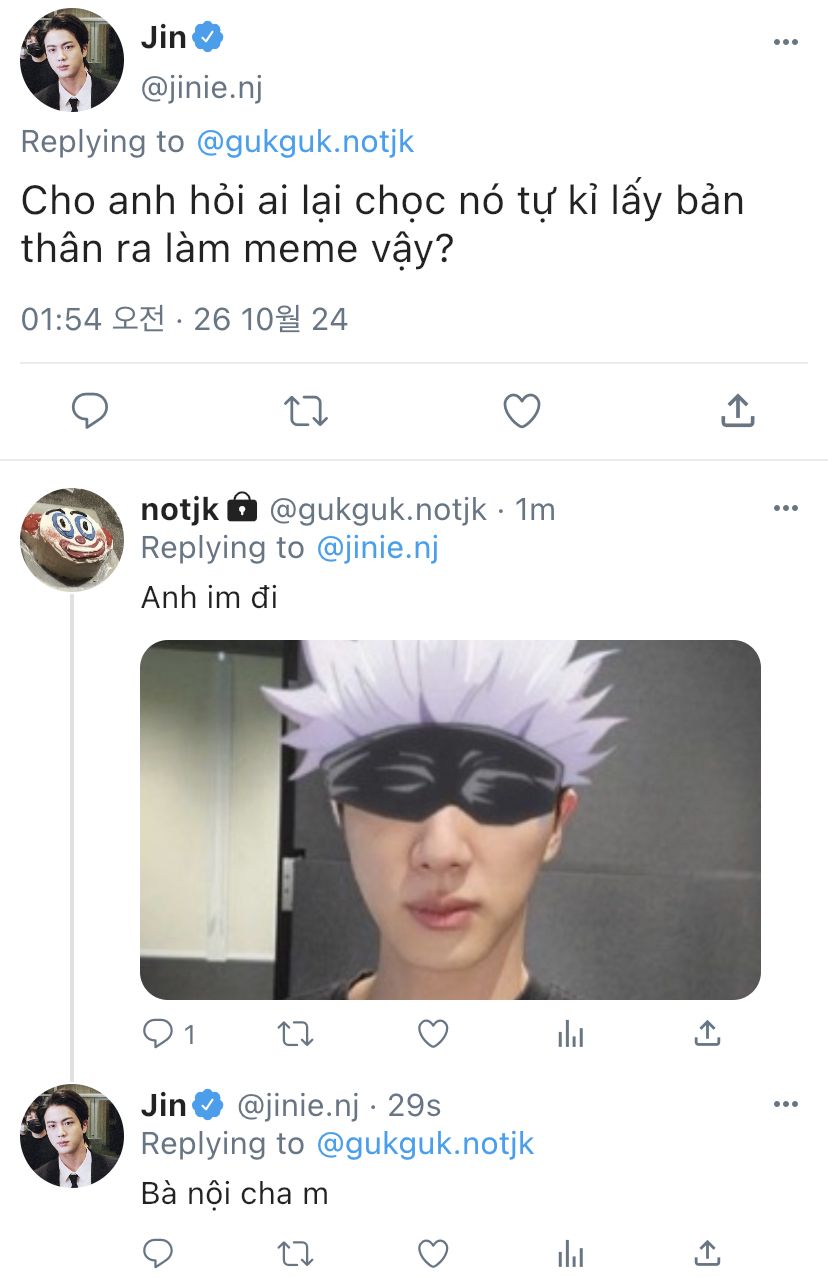Open more options on Jin's main tweet
Viewport: 828px width, 1278px height.
click(786, 42)
